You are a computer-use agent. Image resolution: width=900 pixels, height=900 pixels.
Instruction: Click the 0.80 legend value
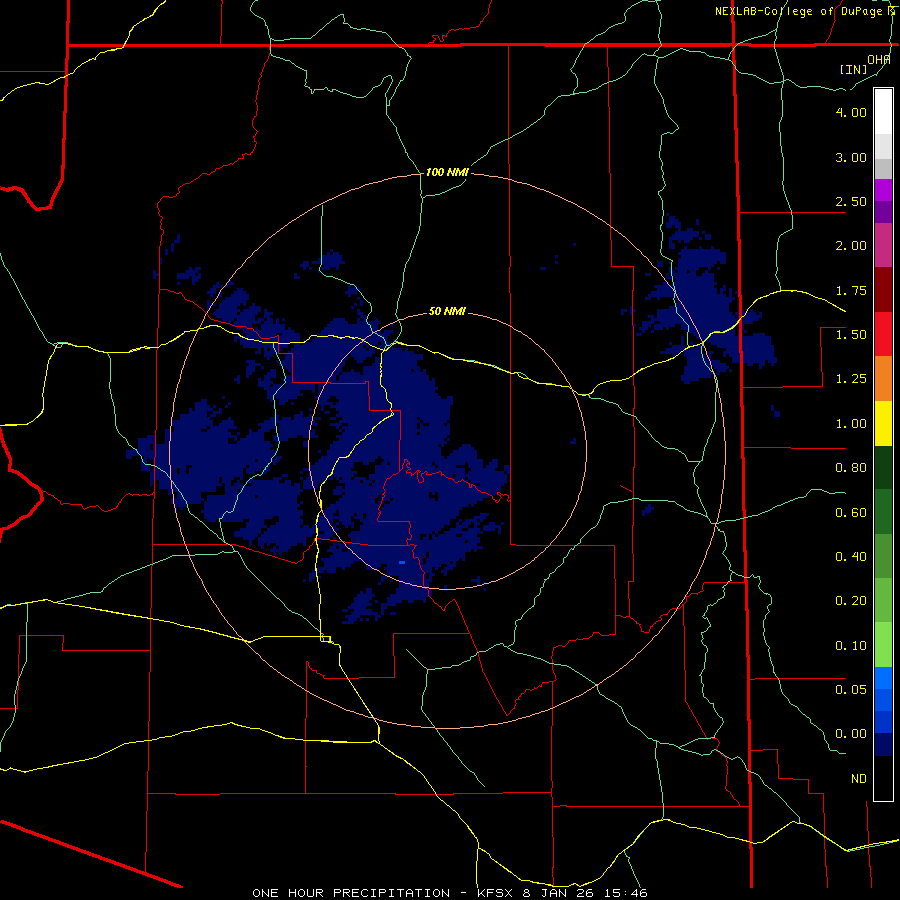click(851, 468)
